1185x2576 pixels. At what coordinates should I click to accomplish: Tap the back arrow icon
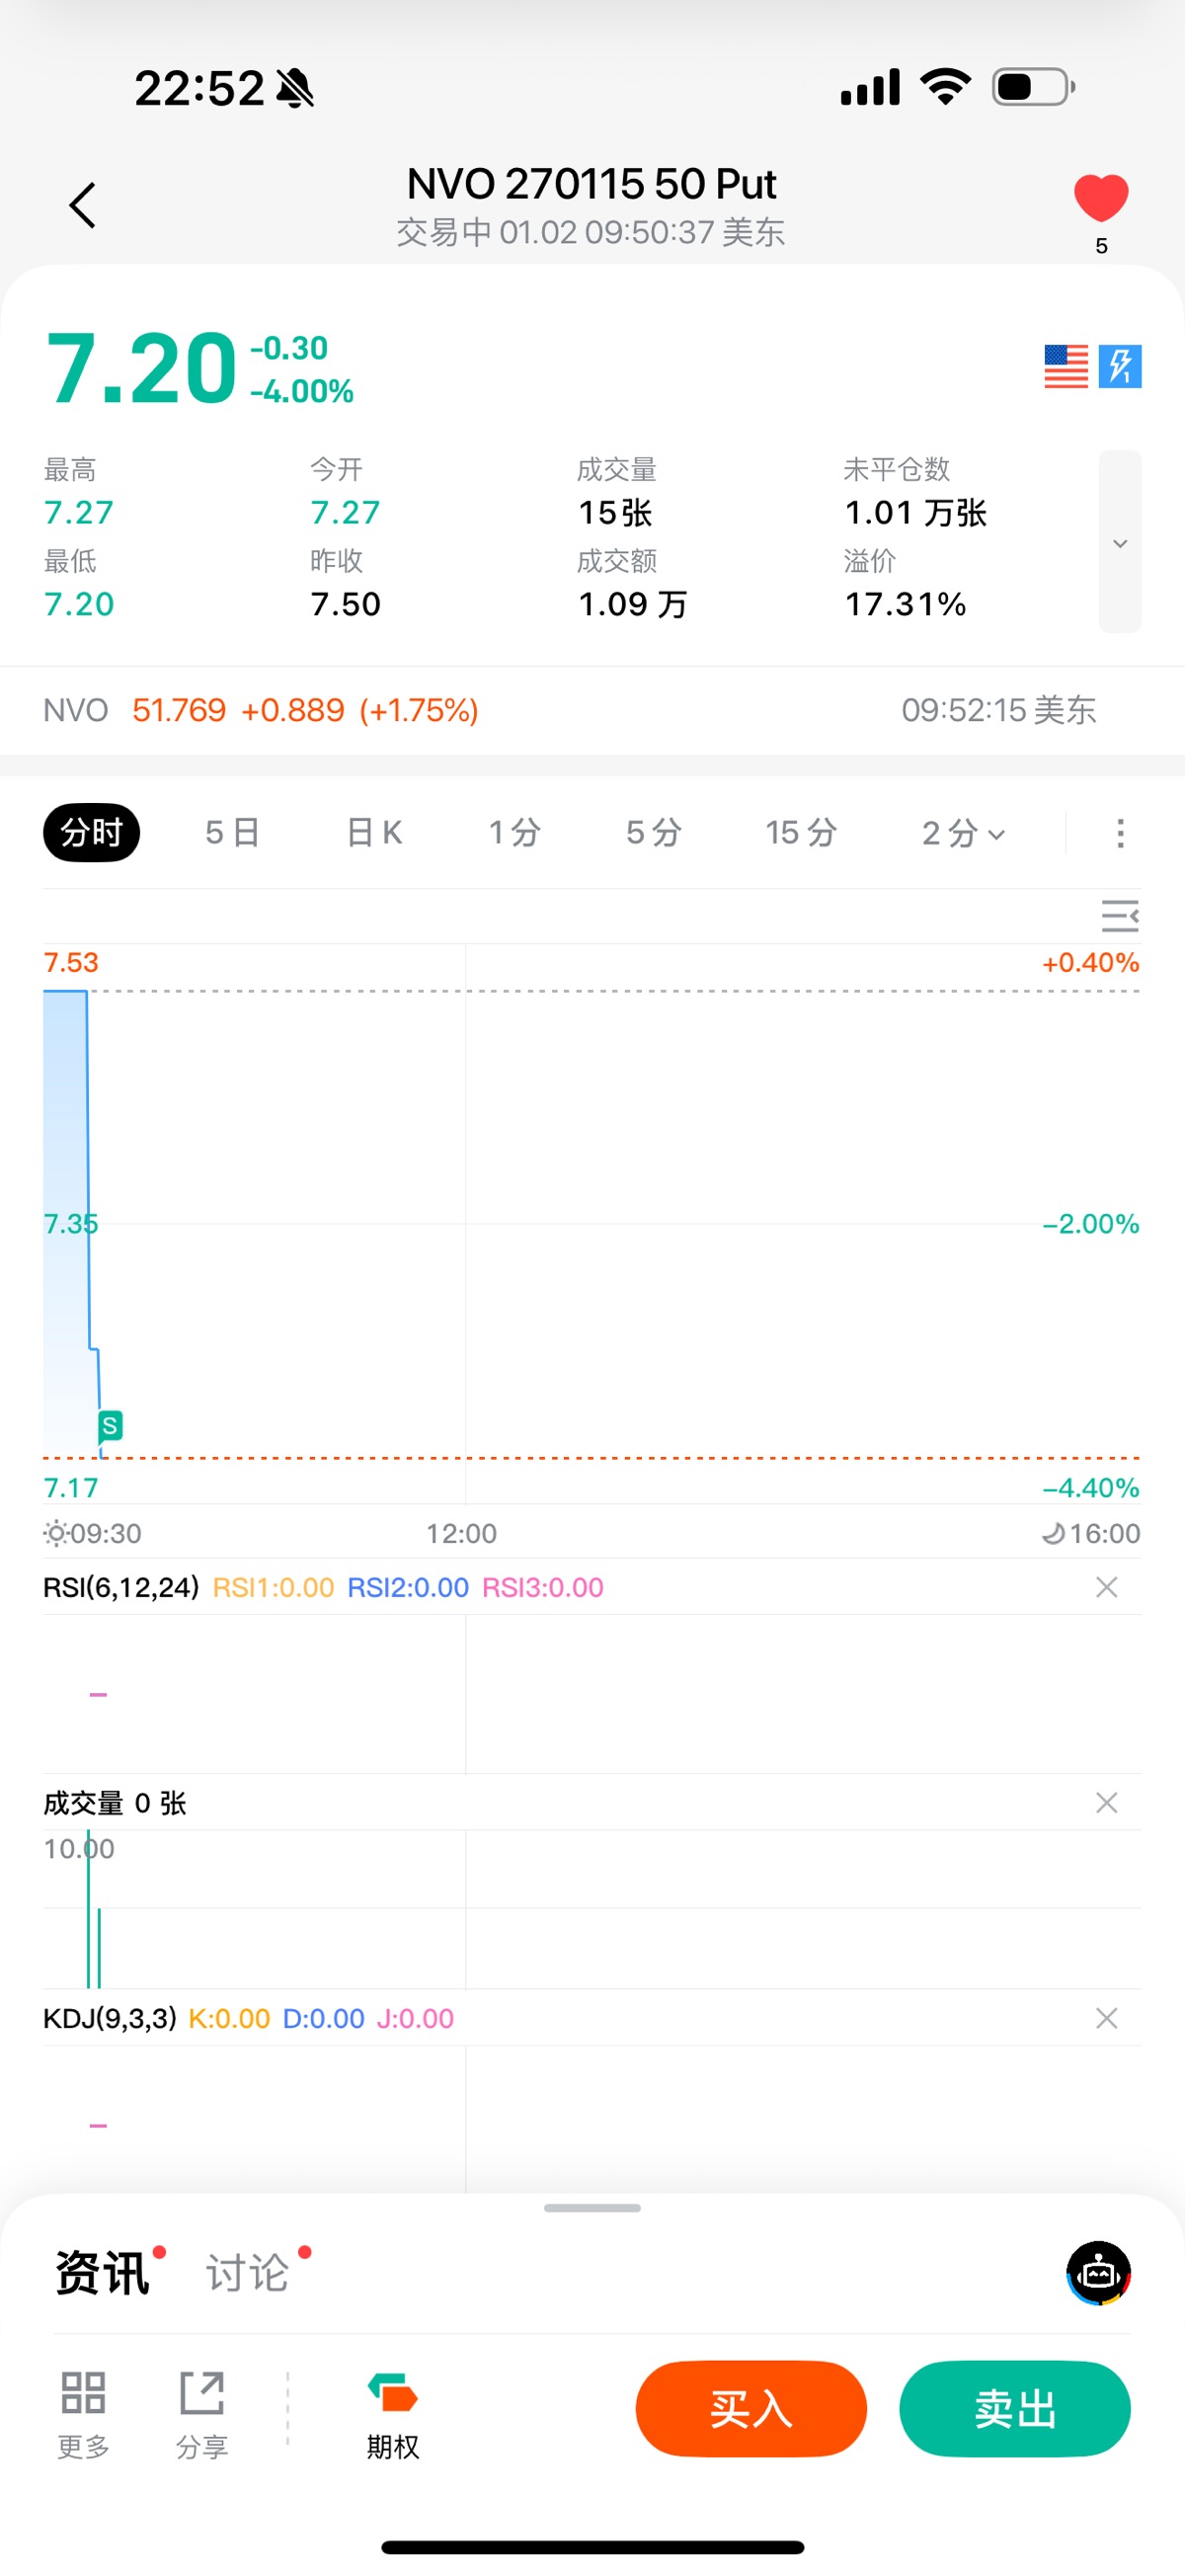(83, 205)
